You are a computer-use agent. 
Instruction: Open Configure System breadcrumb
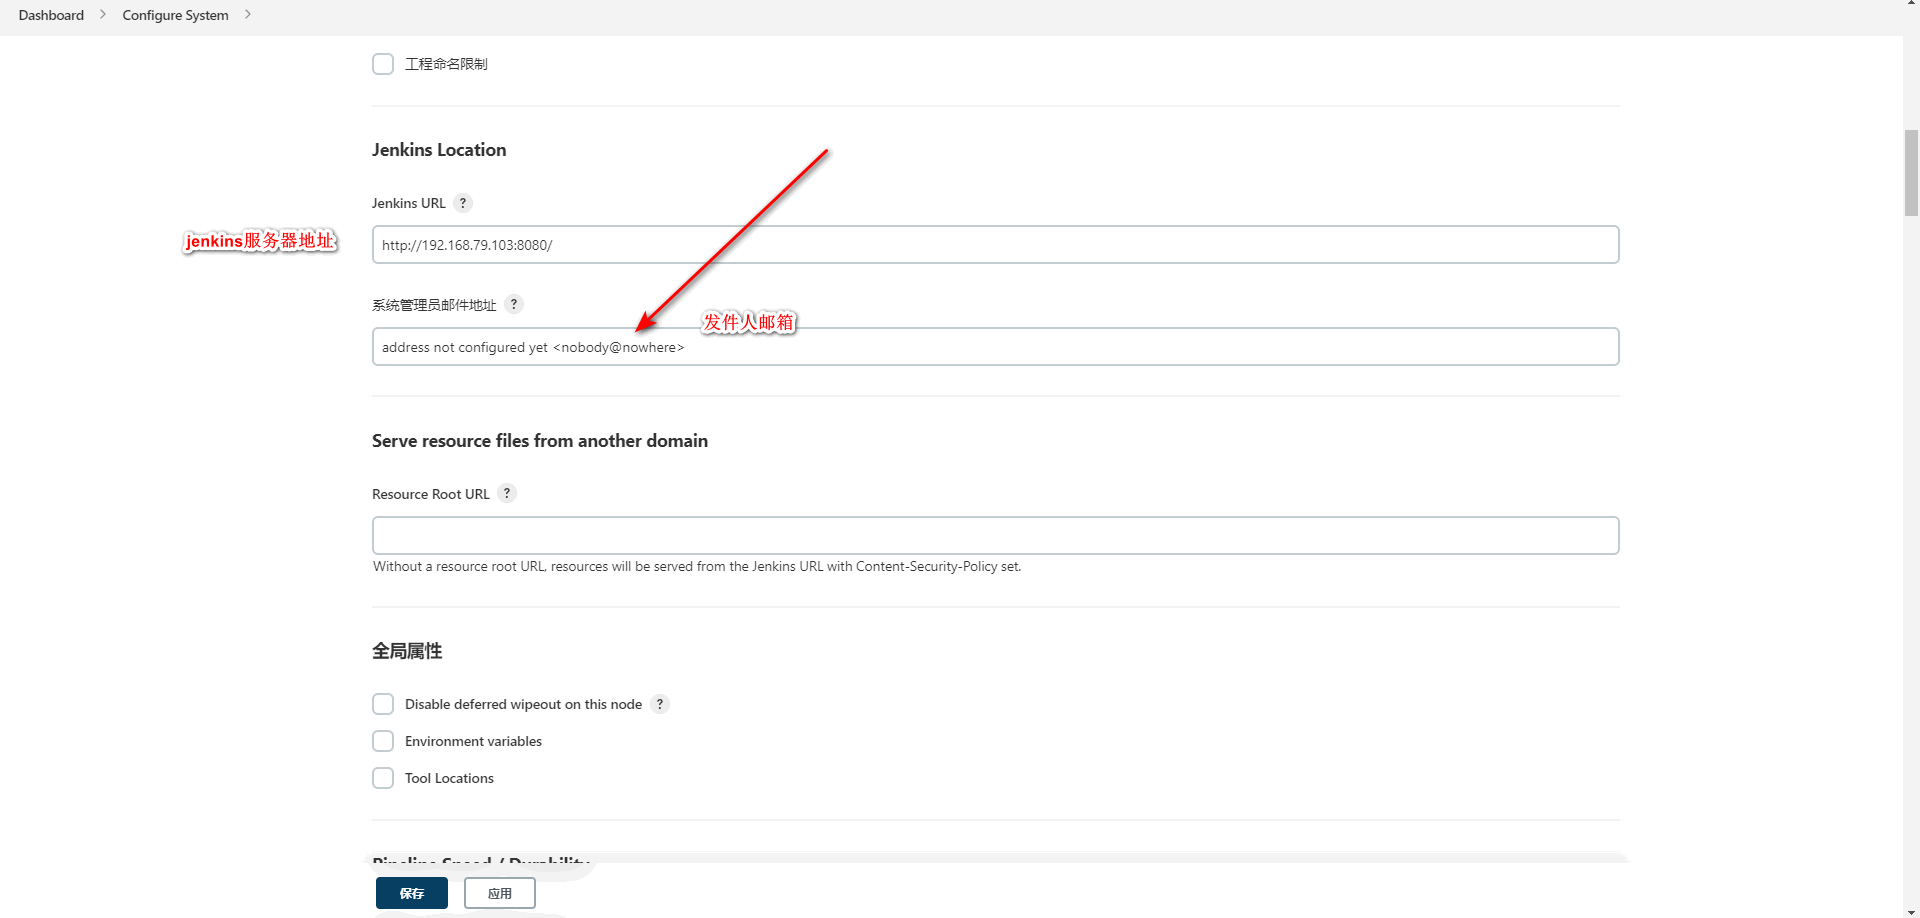(175, 15)
